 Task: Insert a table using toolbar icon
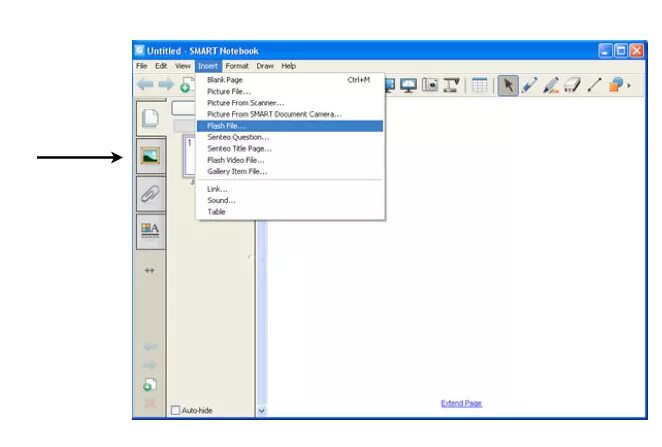click(480, 85)
